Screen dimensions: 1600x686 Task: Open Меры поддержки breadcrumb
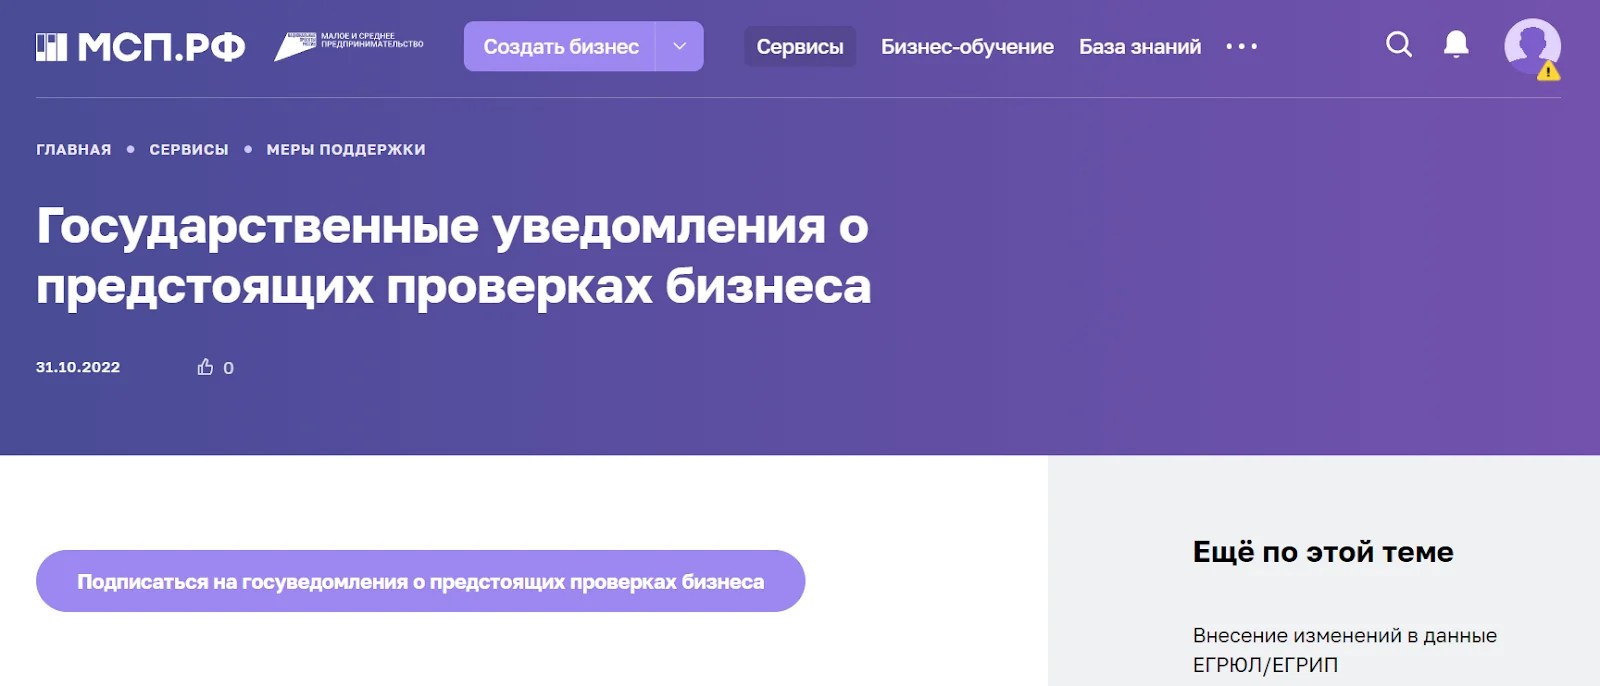coord(346,150)
